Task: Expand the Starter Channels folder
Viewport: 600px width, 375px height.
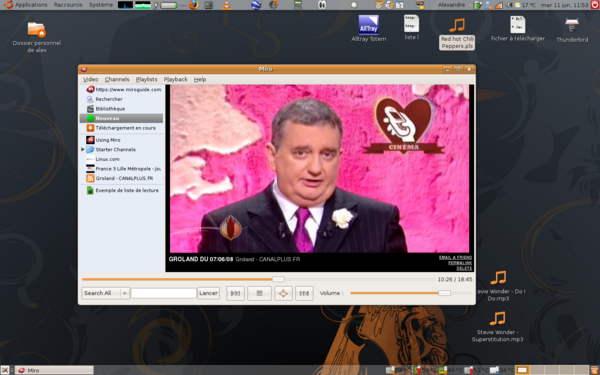Action: point(83,150)
